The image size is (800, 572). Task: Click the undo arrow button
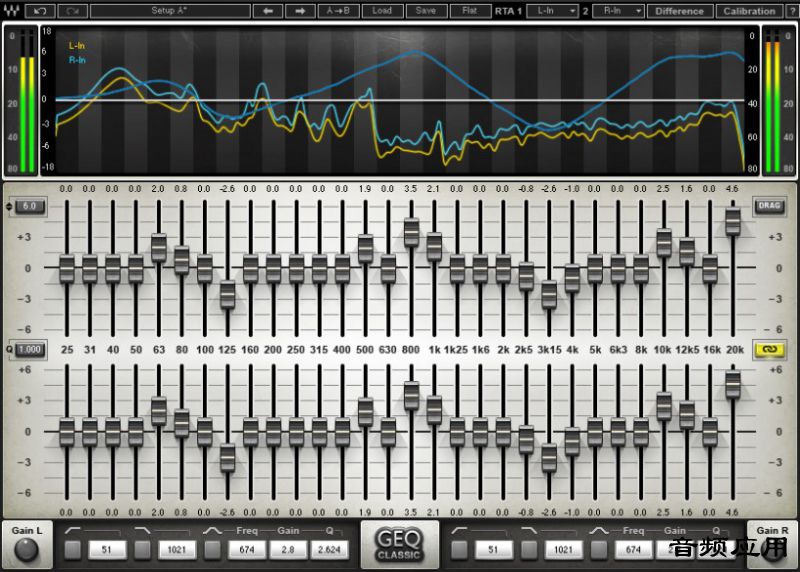[x=39, y=11]
